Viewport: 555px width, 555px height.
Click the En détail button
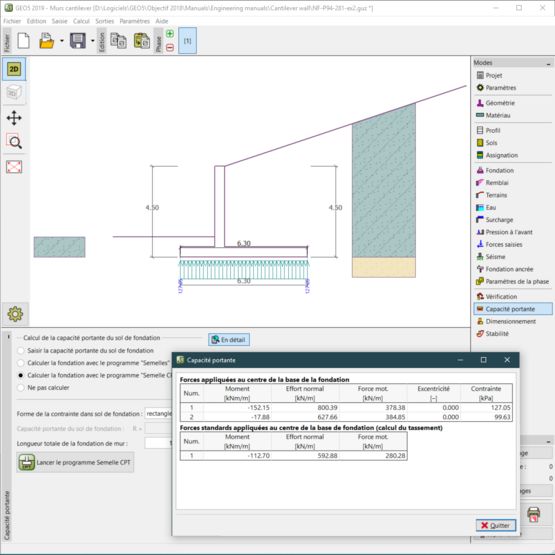[229, 340]
